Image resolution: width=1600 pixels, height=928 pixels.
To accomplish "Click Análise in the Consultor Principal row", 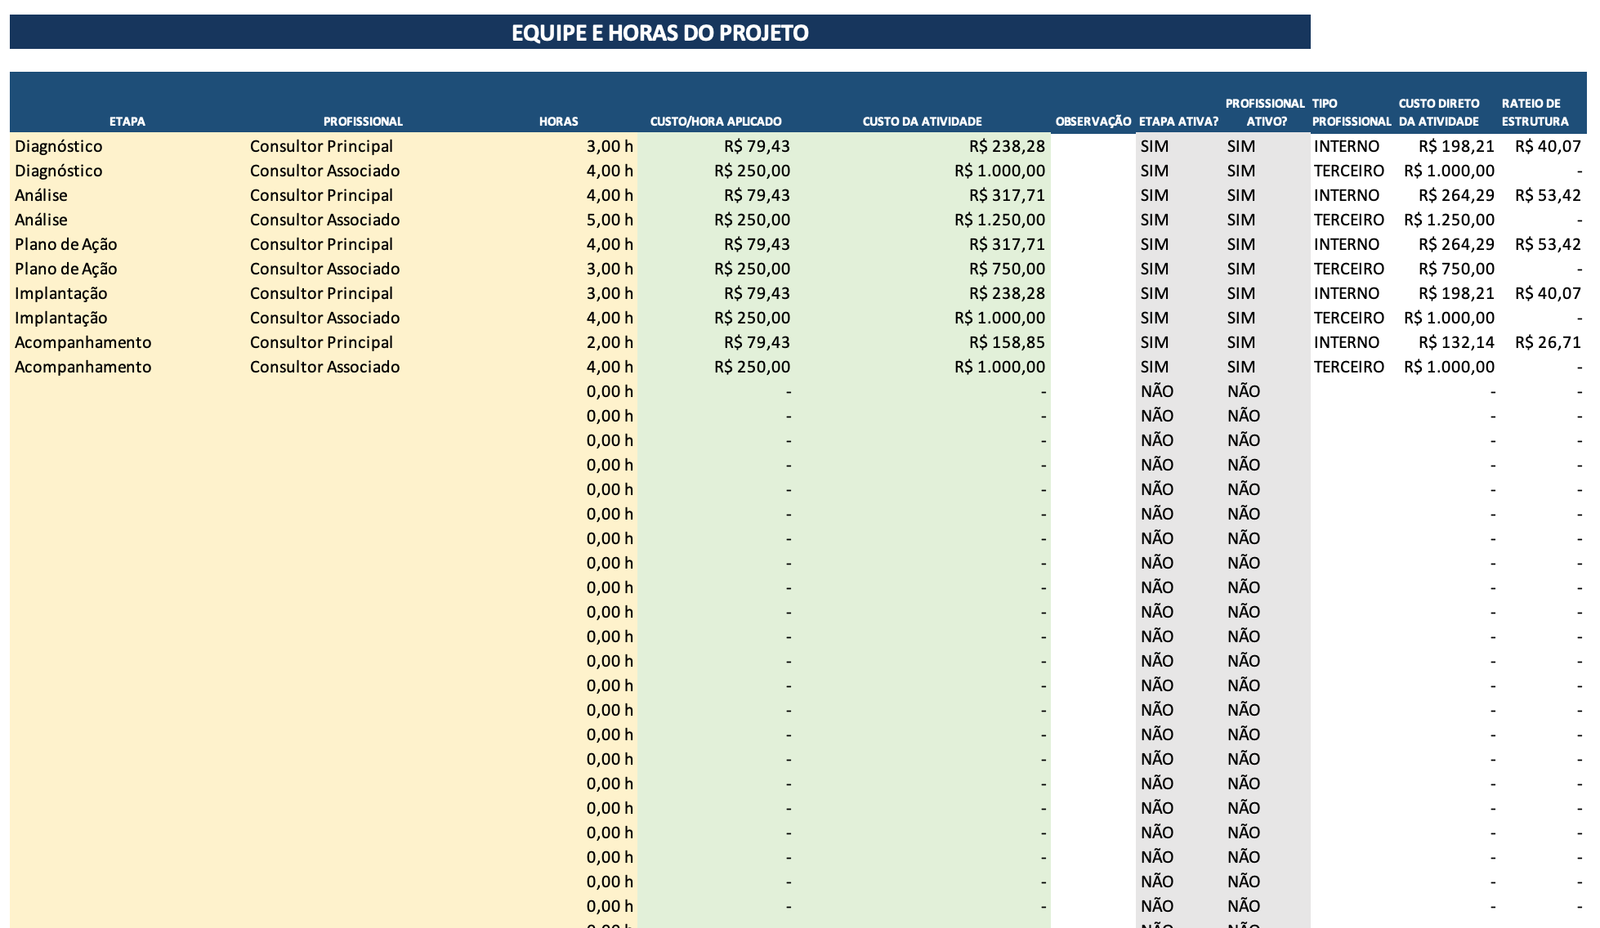I will pos(41,195).
